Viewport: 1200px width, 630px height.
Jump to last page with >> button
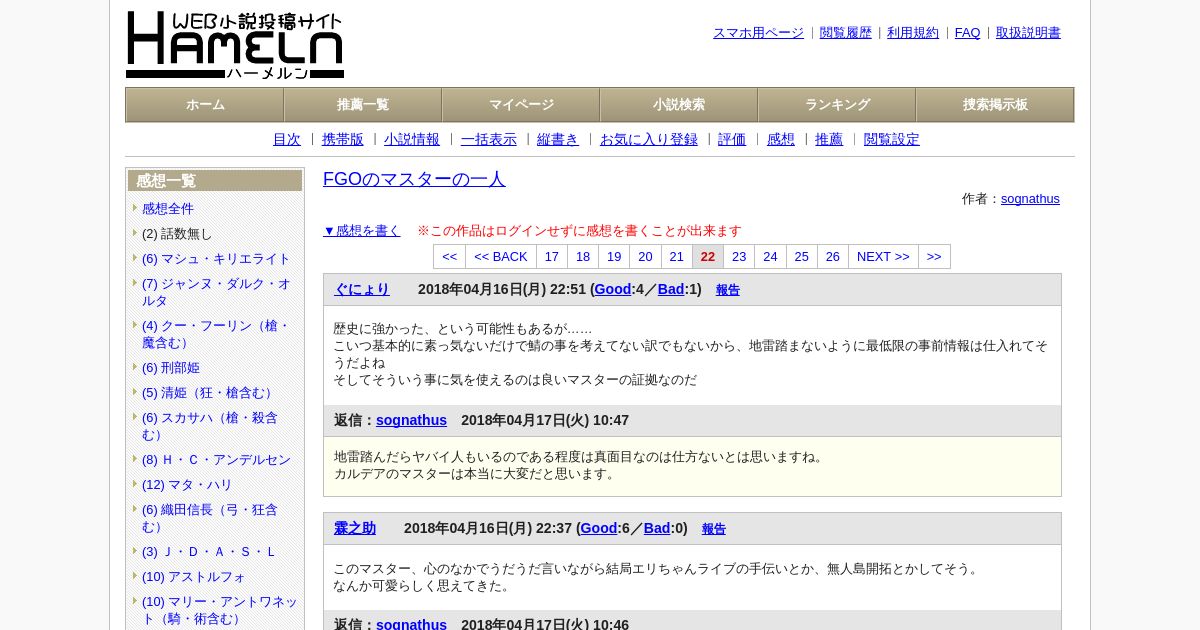click(x=934, y=257)
